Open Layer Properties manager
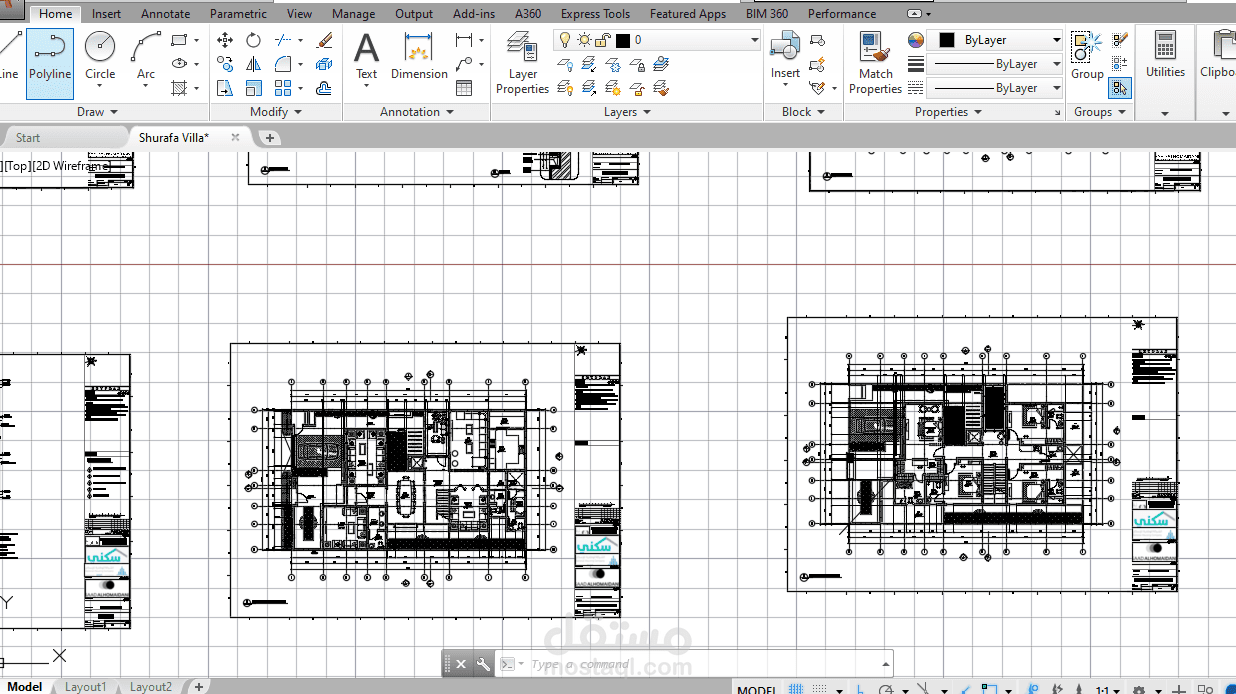 click(521, 62)
